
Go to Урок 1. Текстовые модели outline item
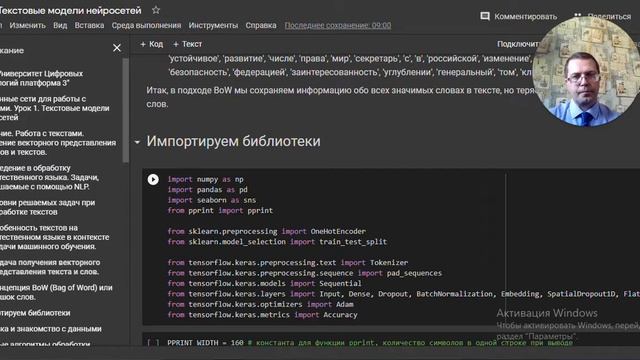(x=55, y=108)
